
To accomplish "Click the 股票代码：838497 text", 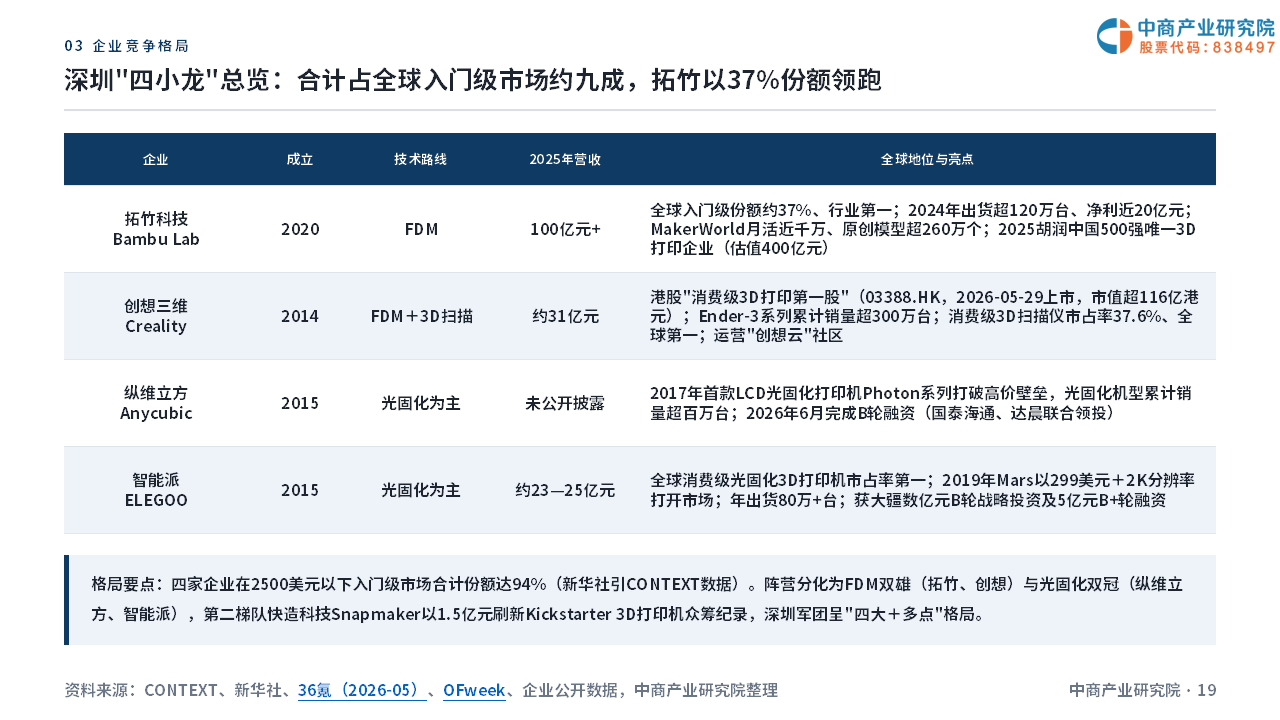I will click(x=1208, y=47).
